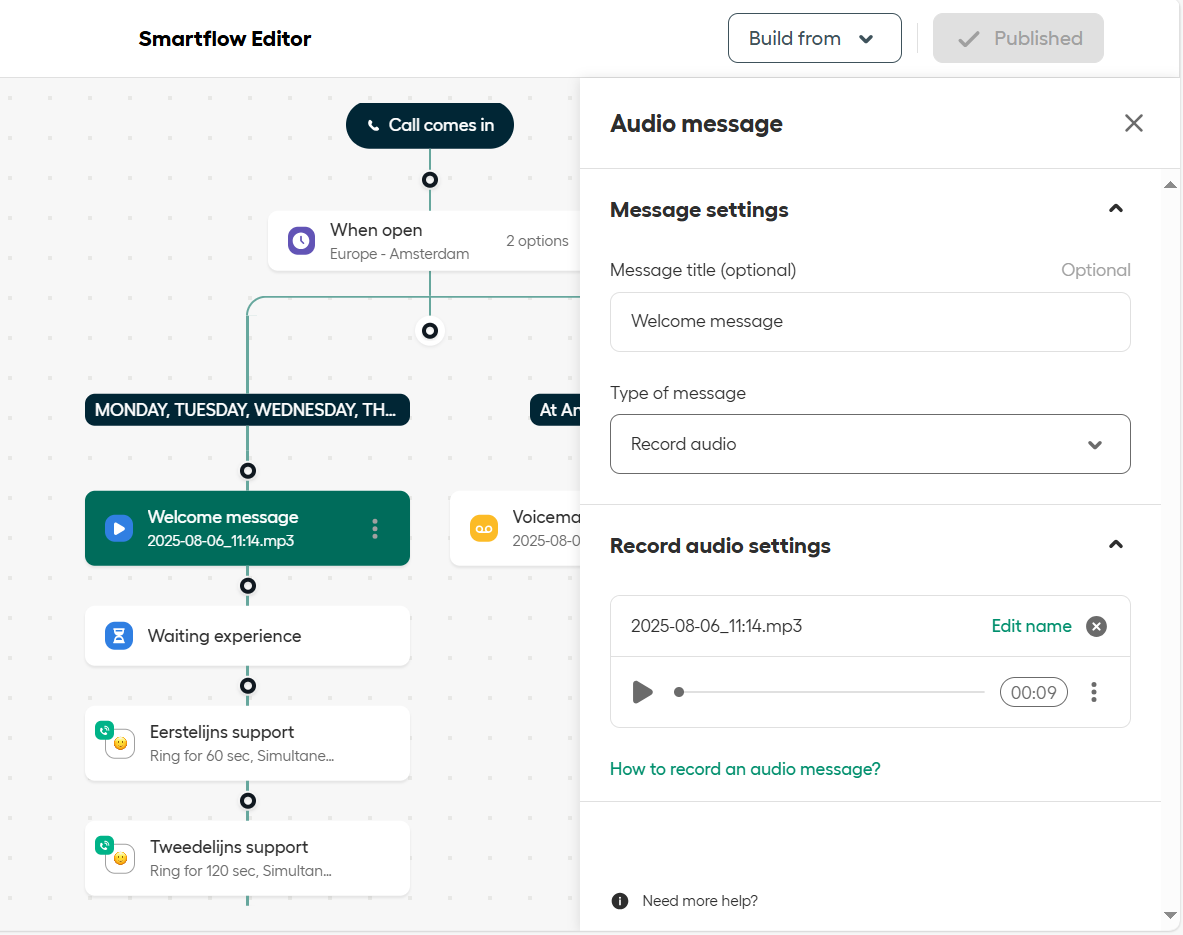
Task: Click the hourglass Waiting experience icon
Action: click(x=119, y=636)
